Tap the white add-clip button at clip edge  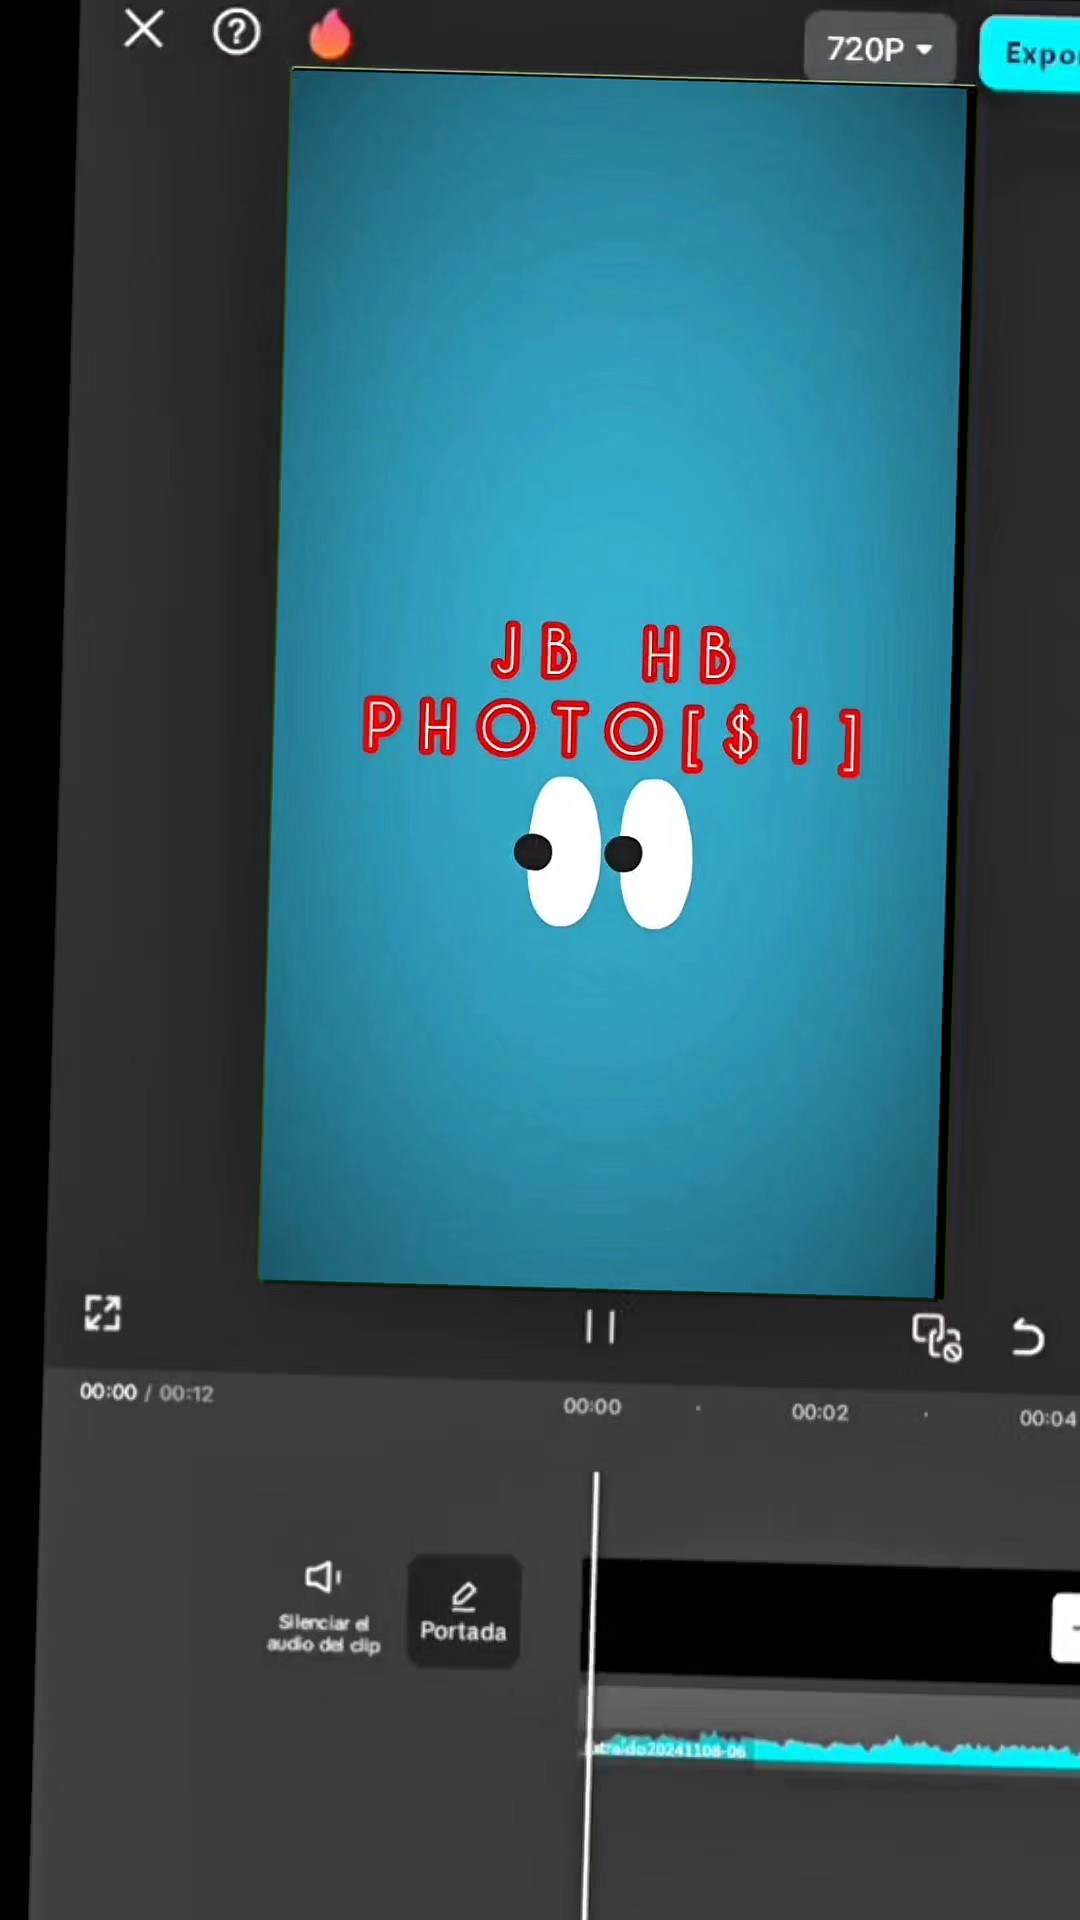coord(1066,1628)
